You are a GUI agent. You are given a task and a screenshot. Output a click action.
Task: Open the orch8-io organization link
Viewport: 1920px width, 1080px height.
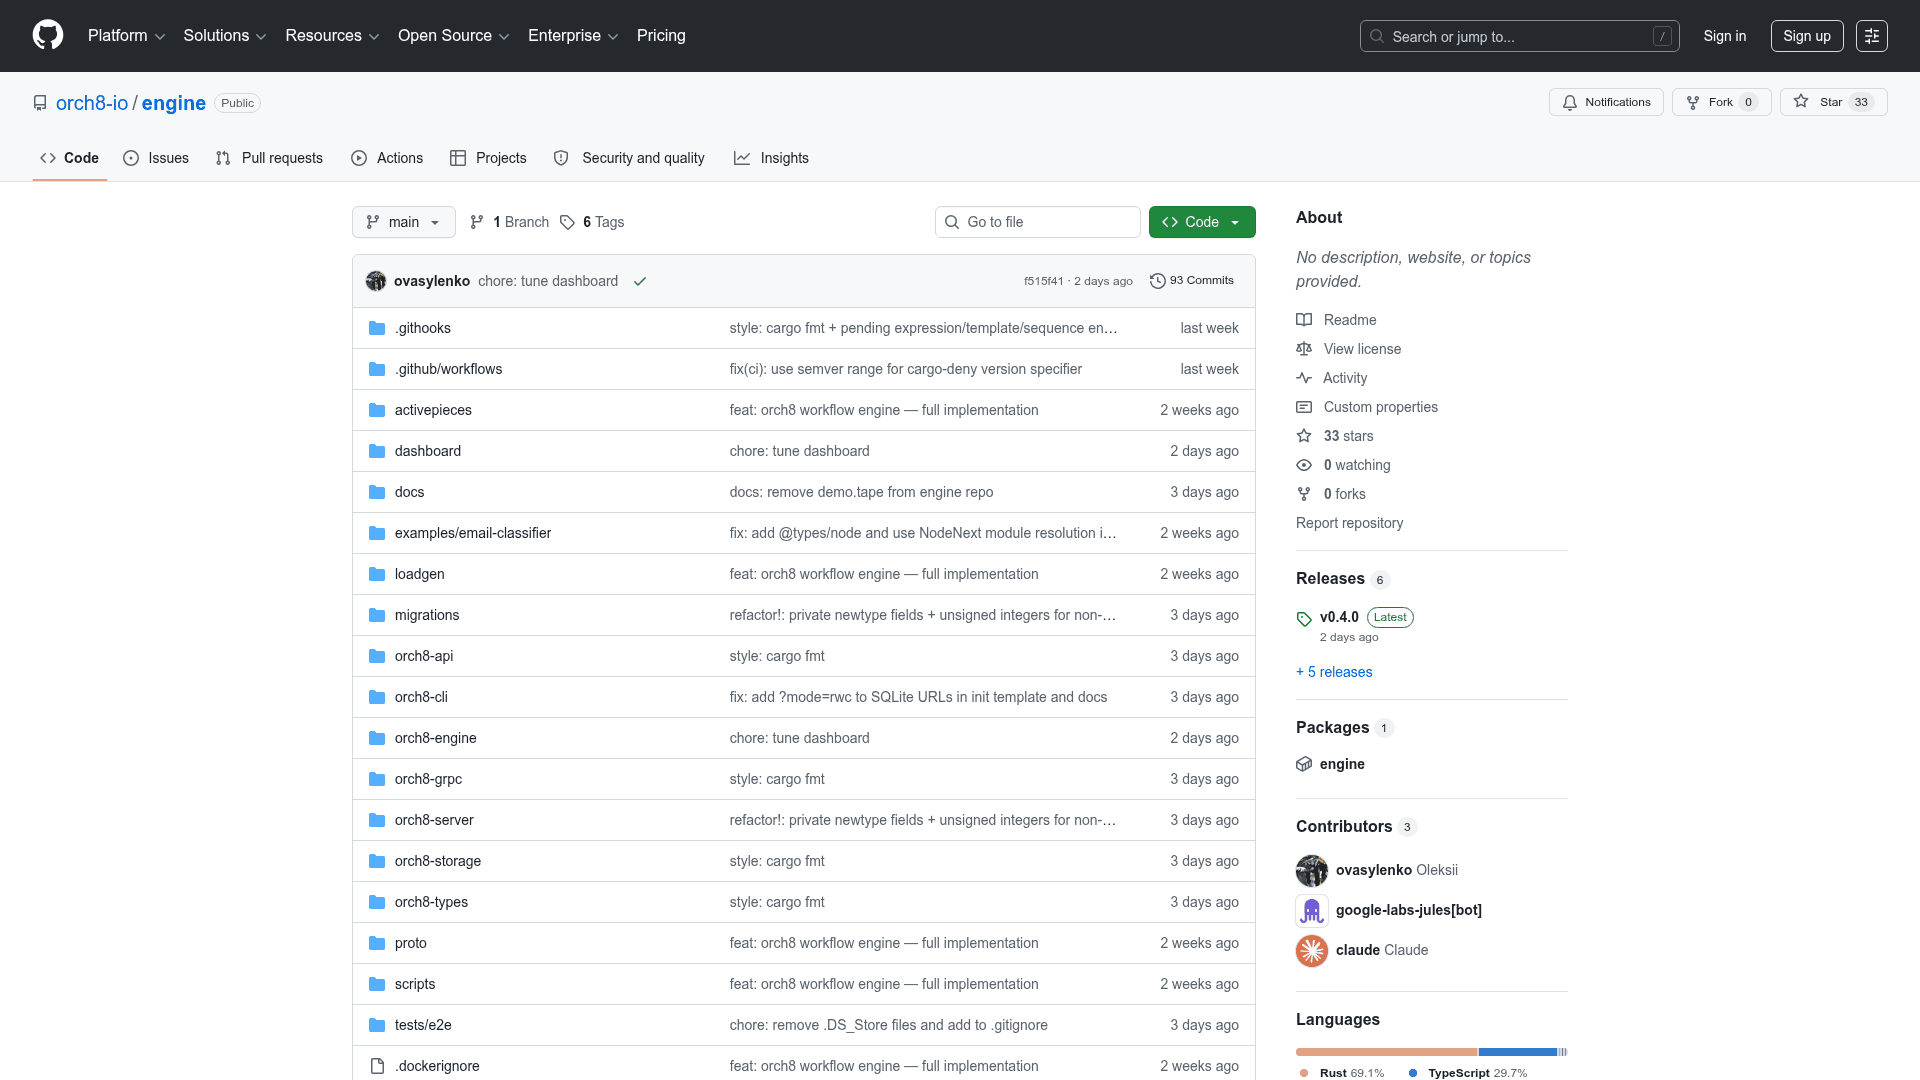(92, 103)
